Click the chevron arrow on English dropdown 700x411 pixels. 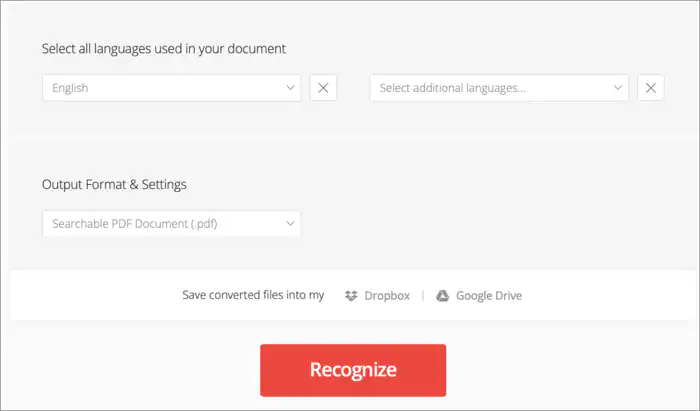tap(291, 88)
